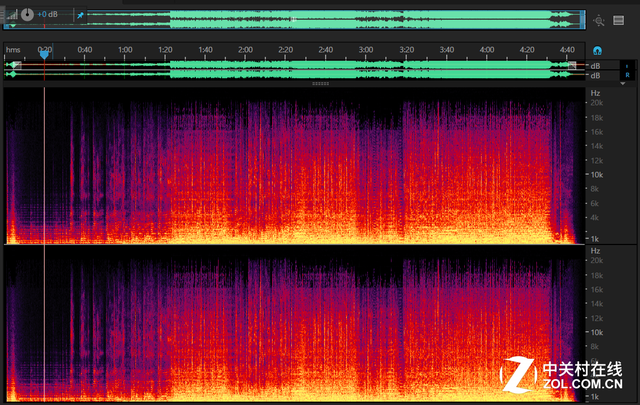Image resolution: width=640 pixels, height=405 pixels.
Task: Click the zoom navigator magnifier icon
Action: (x=599, y=19)
